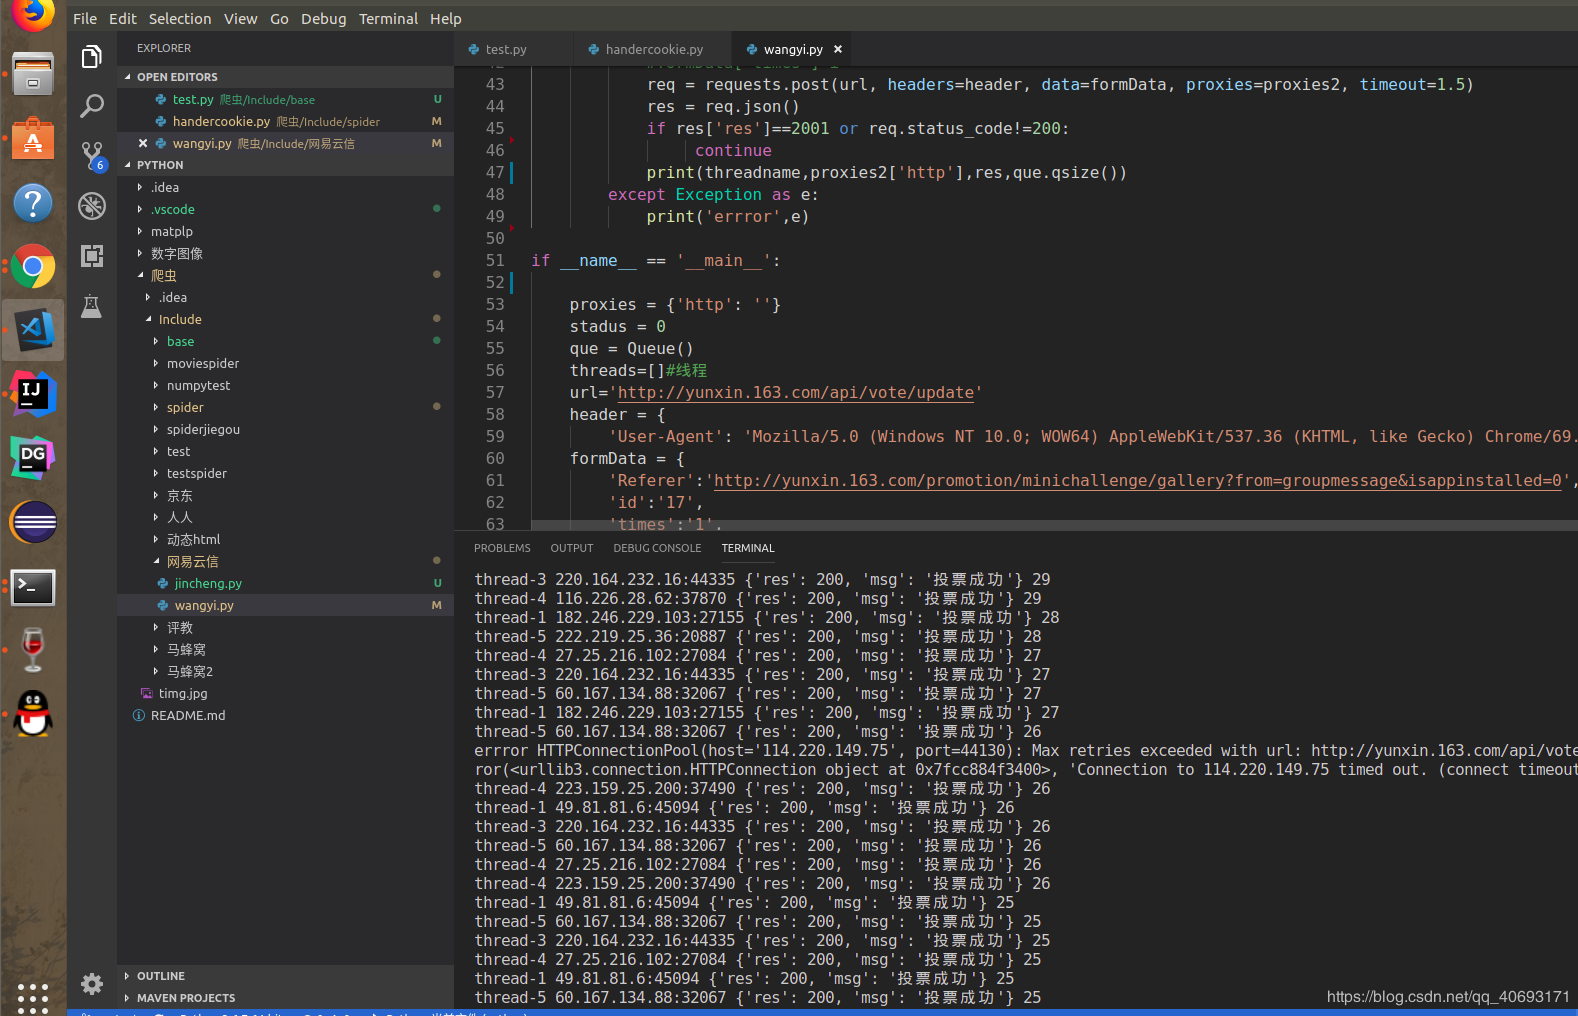The width and height of the screenshot is (1578, 1016).
Task: Expand the Maven Projects section
Action: click(x=186, y=998)
